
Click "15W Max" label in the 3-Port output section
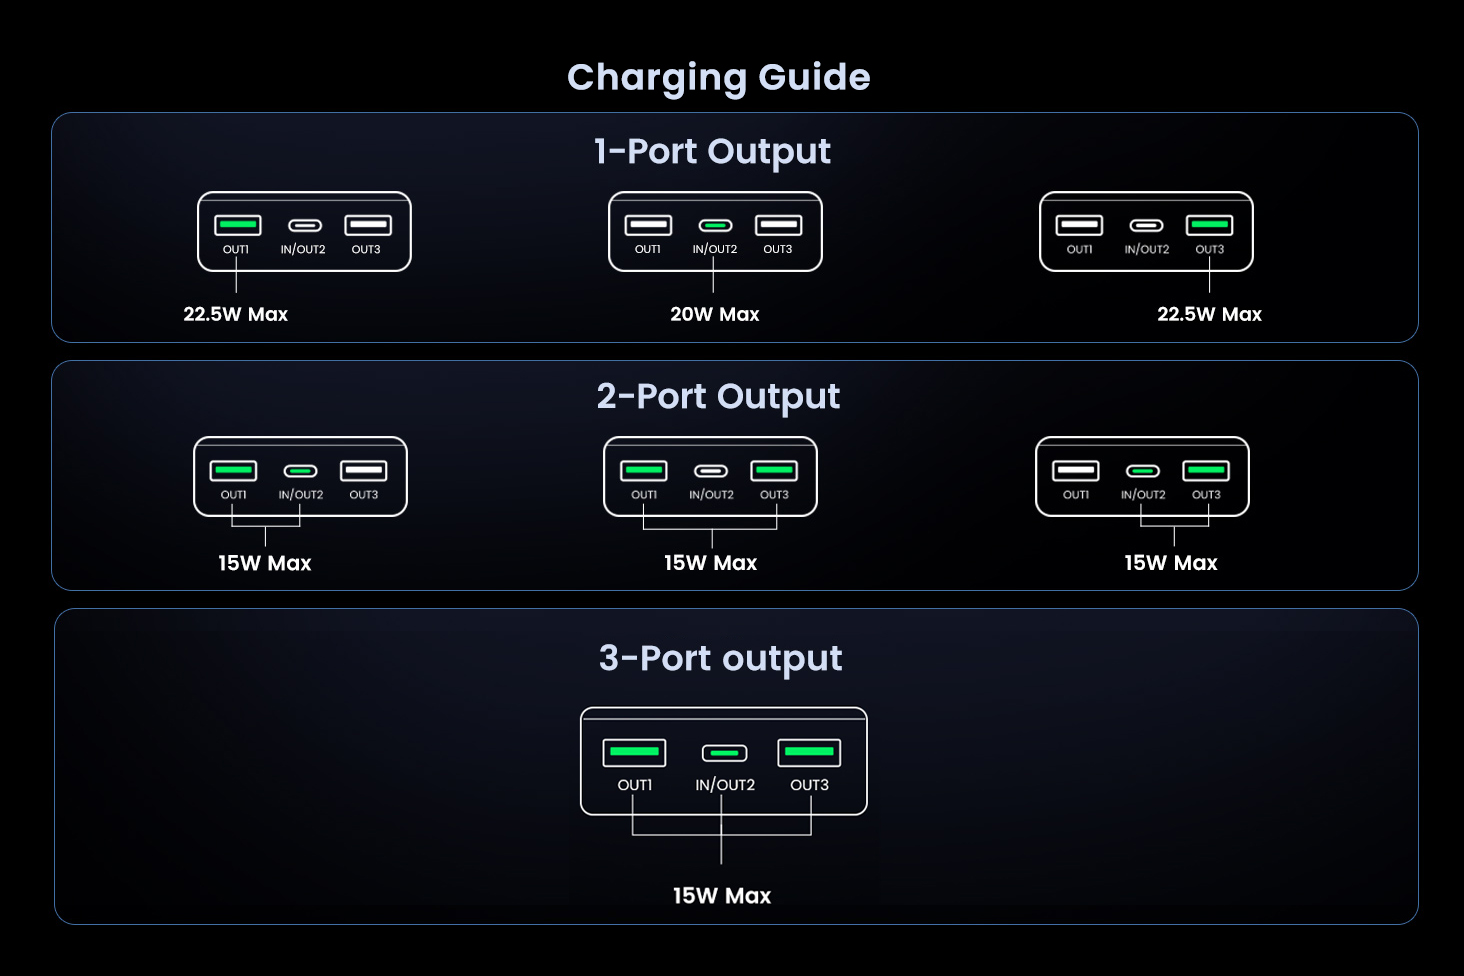pyautogui.click(x=721, y=896)
